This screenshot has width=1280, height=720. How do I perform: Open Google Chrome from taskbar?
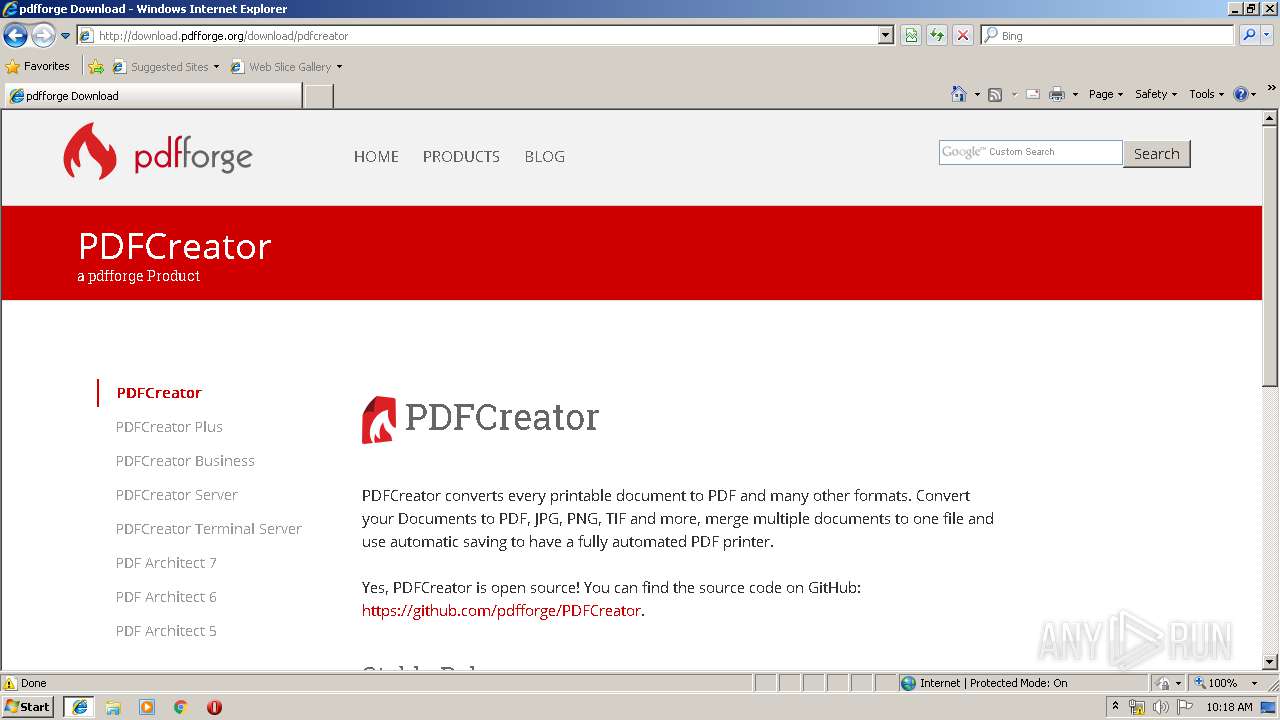[181, 707]
